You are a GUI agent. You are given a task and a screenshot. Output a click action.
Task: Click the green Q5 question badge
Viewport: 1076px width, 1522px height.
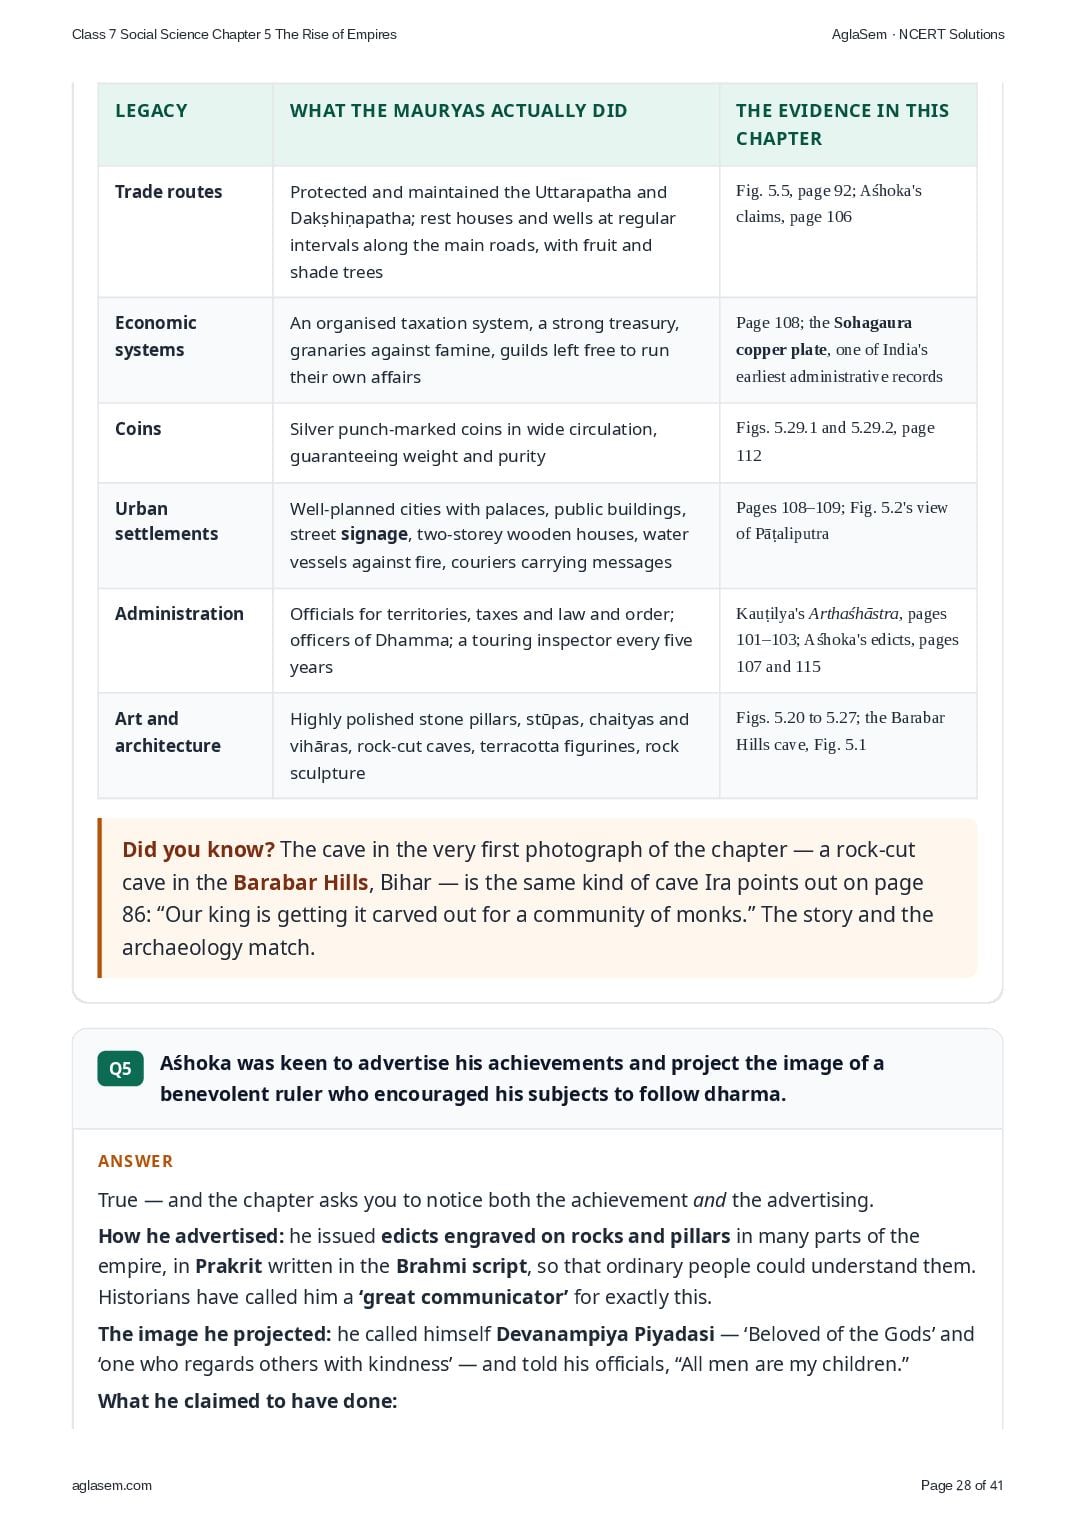coord(120,1068)
